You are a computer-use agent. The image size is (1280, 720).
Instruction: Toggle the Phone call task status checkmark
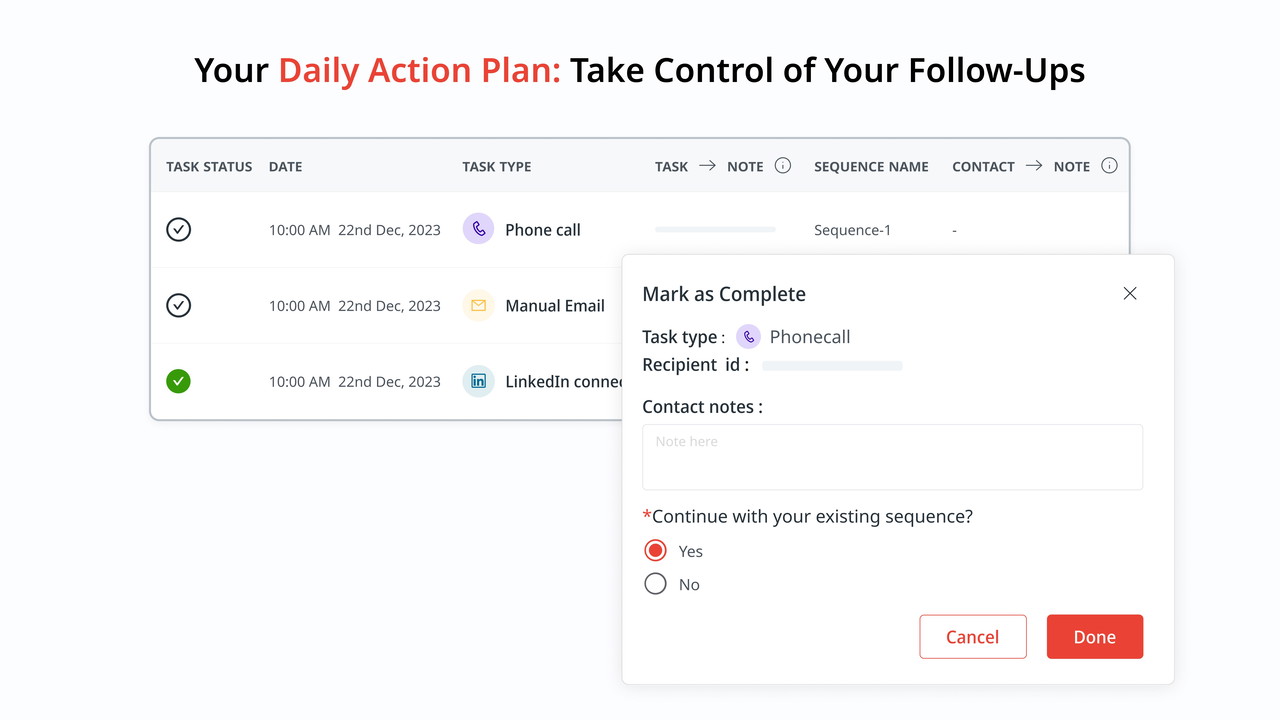(x=178, y=229)
